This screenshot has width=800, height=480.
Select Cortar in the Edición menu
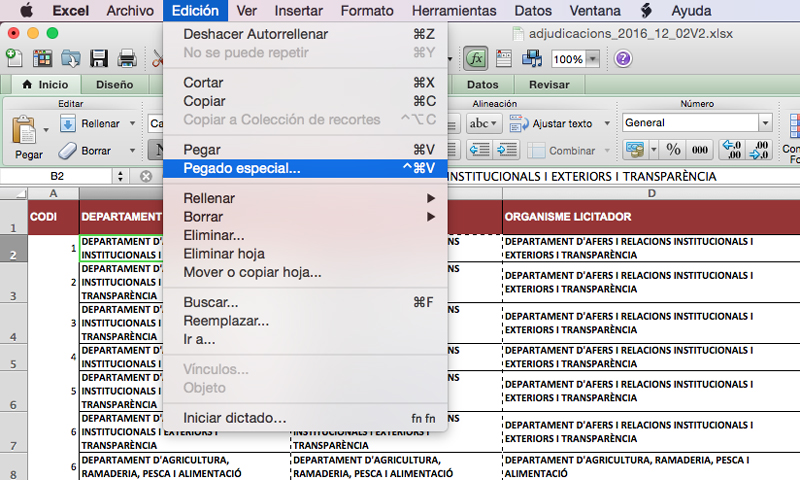305,83
